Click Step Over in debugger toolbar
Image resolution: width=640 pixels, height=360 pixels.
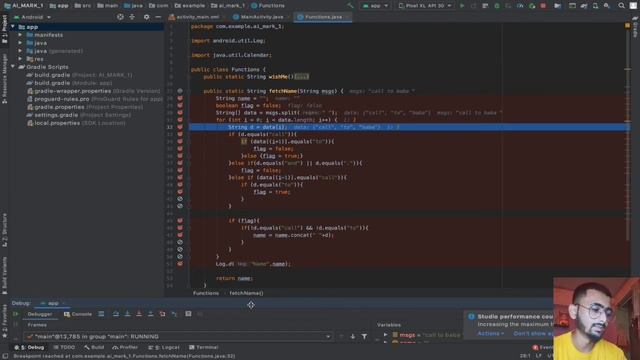(116, 314)
